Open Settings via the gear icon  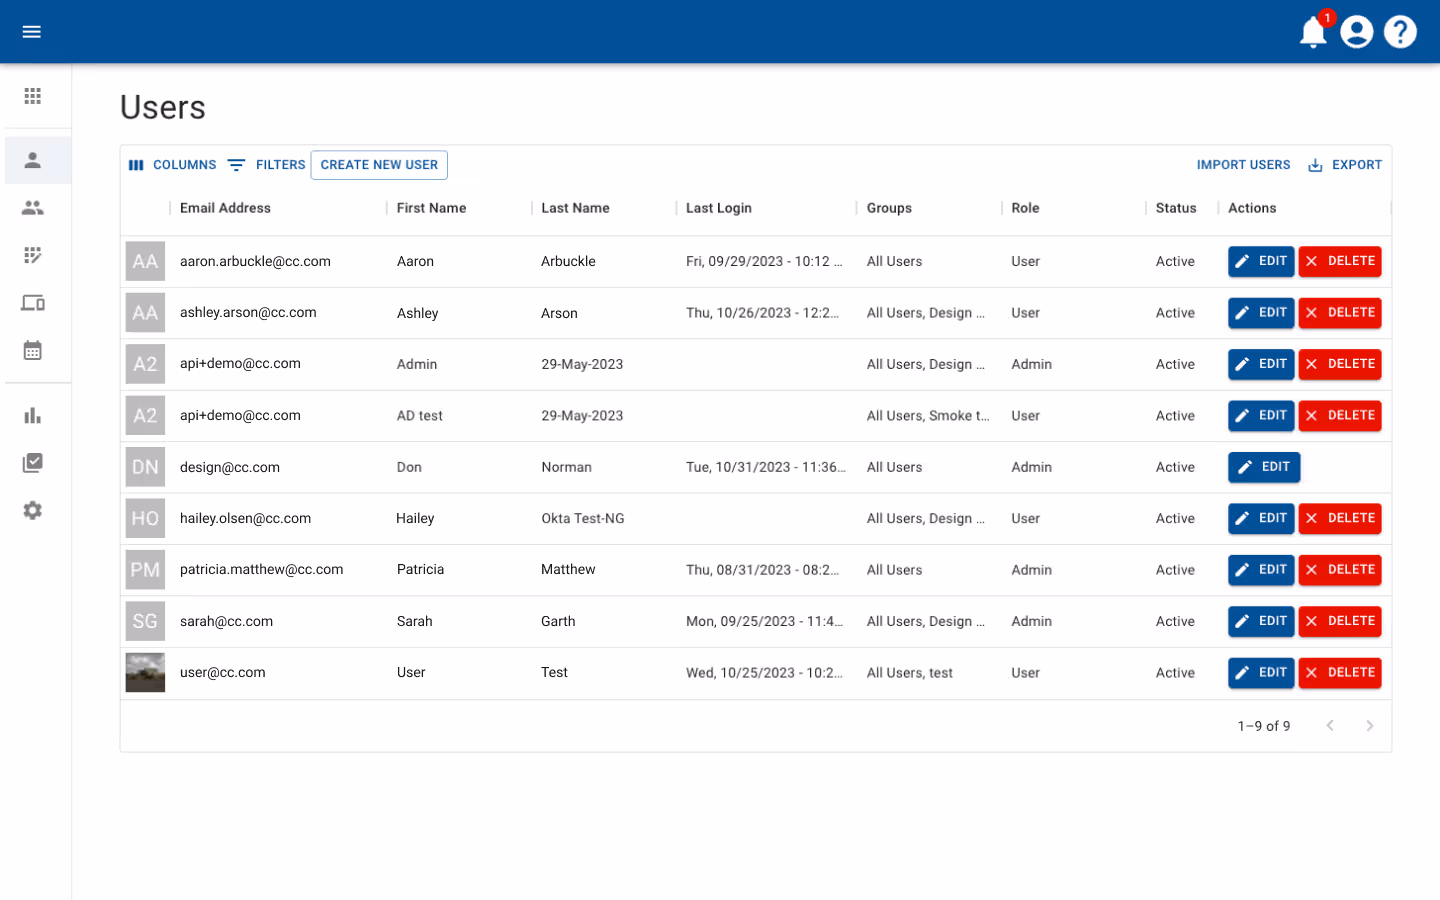[x=32, y=510]
